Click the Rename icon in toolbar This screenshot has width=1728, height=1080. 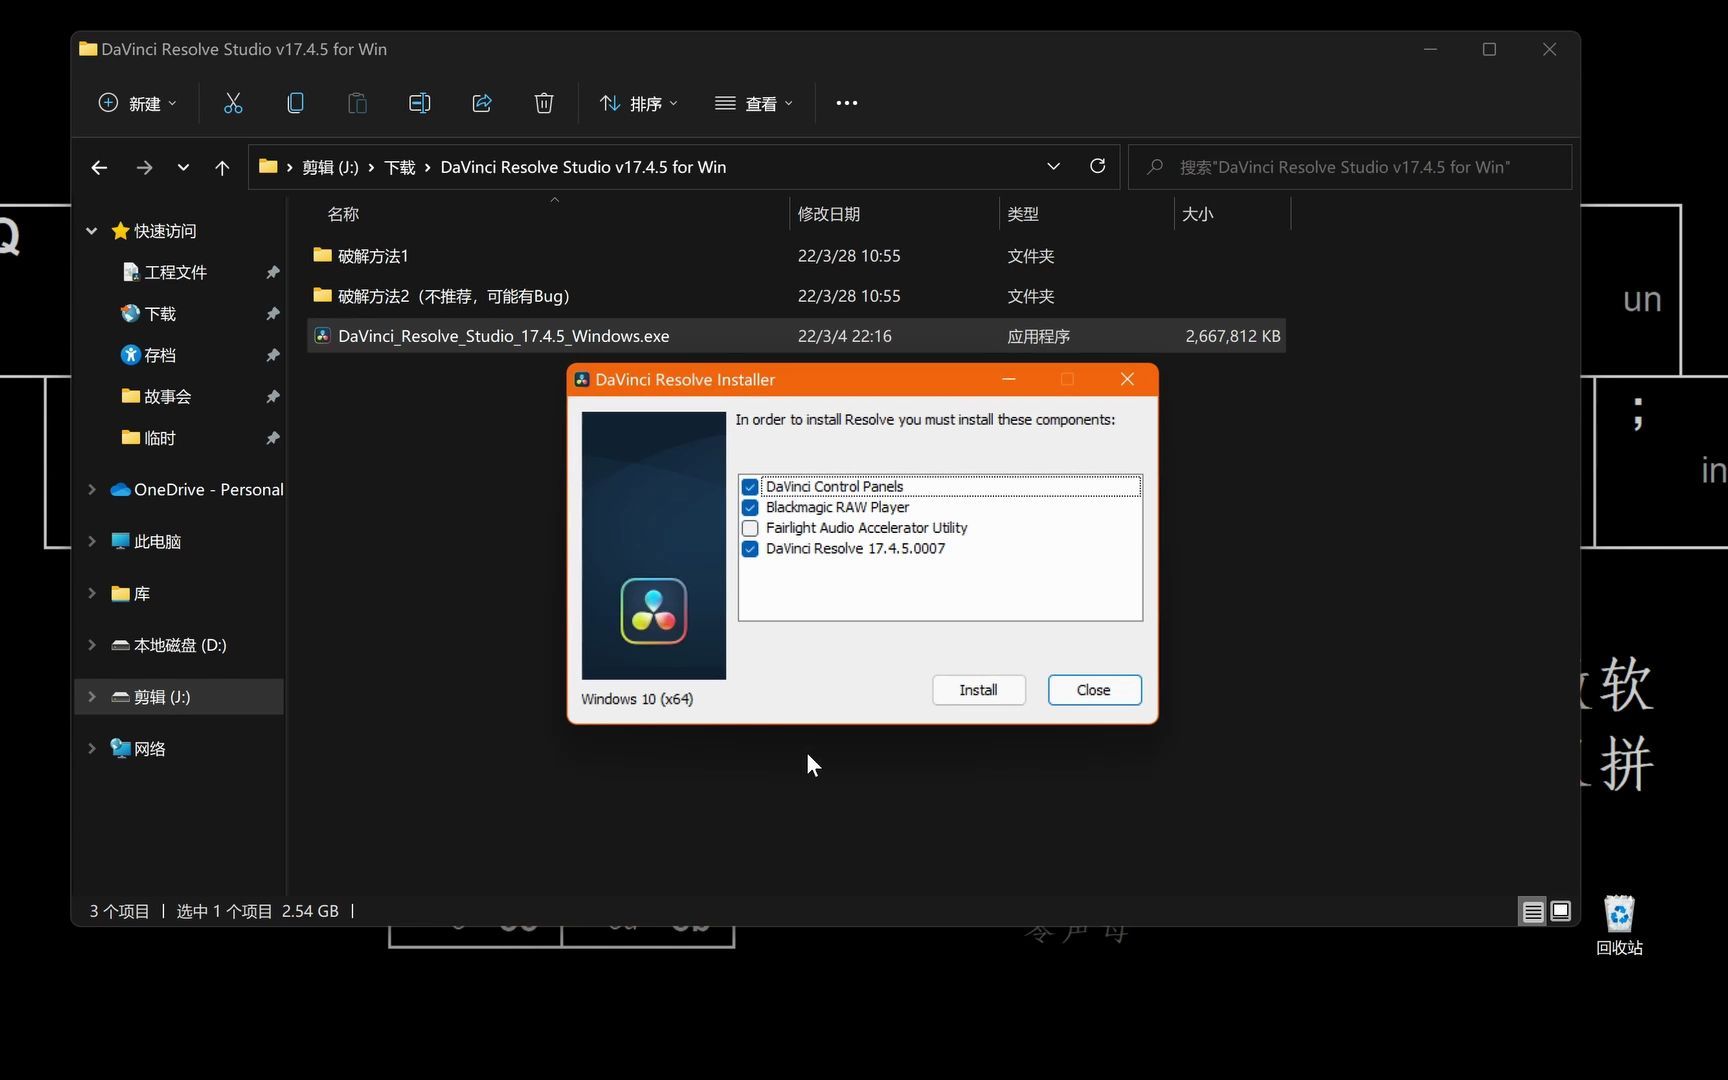tap(420, 103)
